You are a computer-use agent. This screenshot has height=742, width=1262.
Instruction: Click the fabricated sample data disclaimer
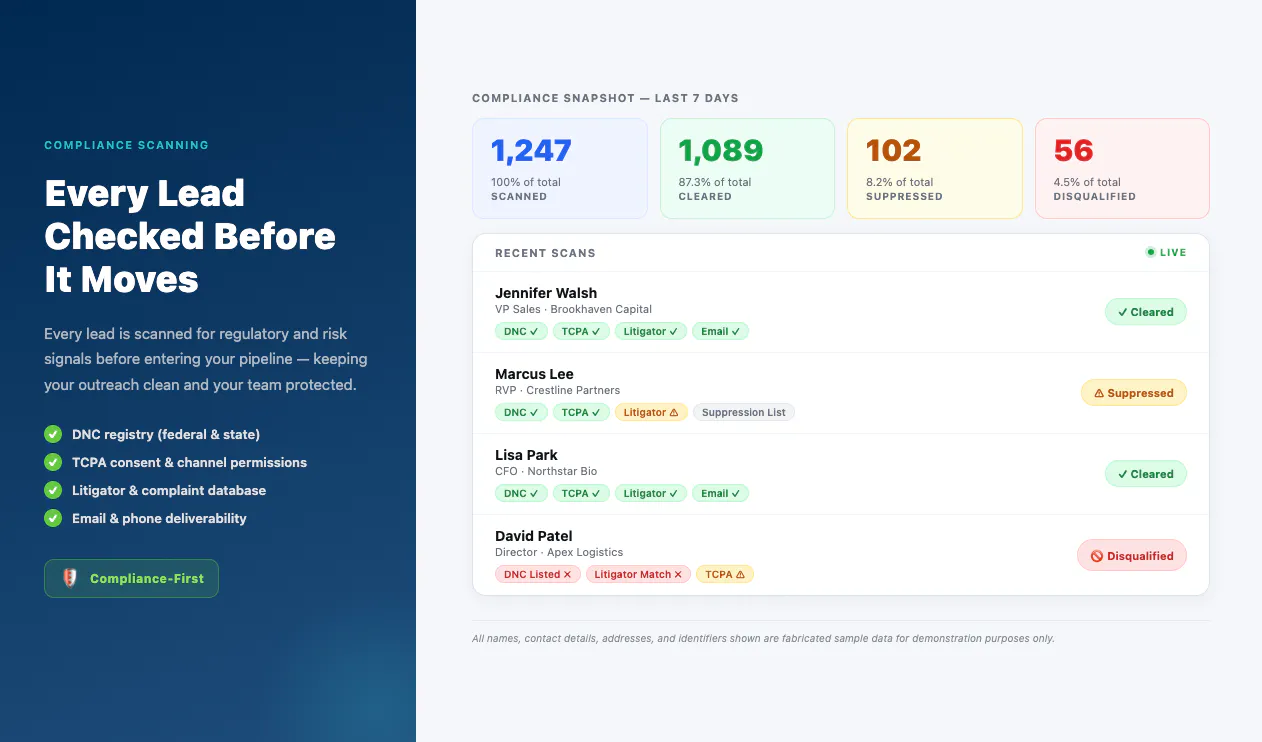(x=763, y=638)
